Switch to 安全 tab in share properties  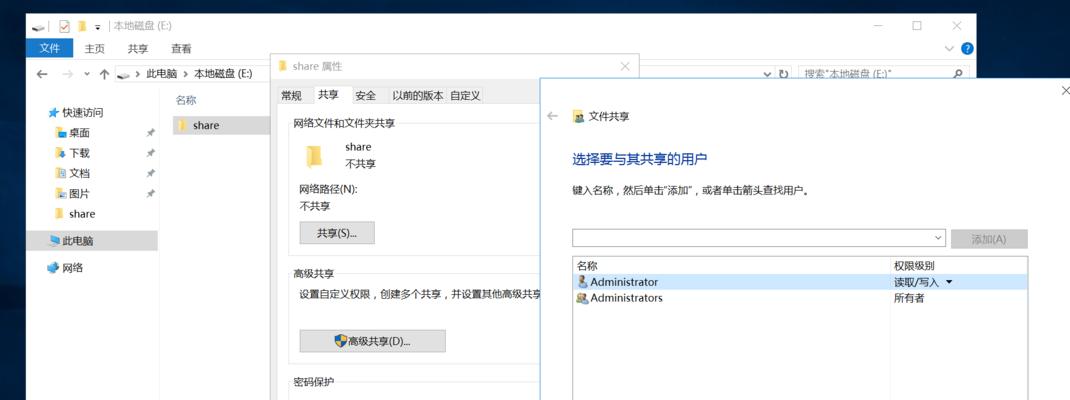tap(366, 96)
